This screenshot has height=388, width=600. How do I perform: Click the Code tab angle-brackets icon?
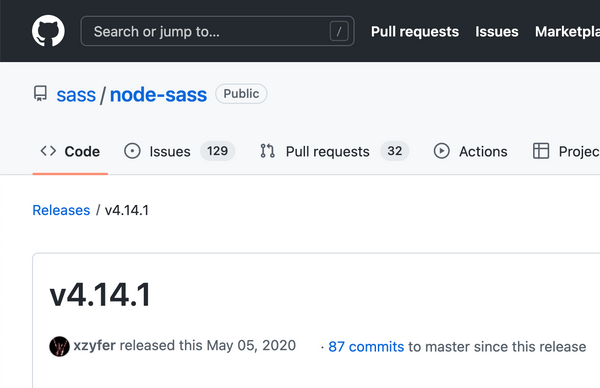tap(48, 151)
